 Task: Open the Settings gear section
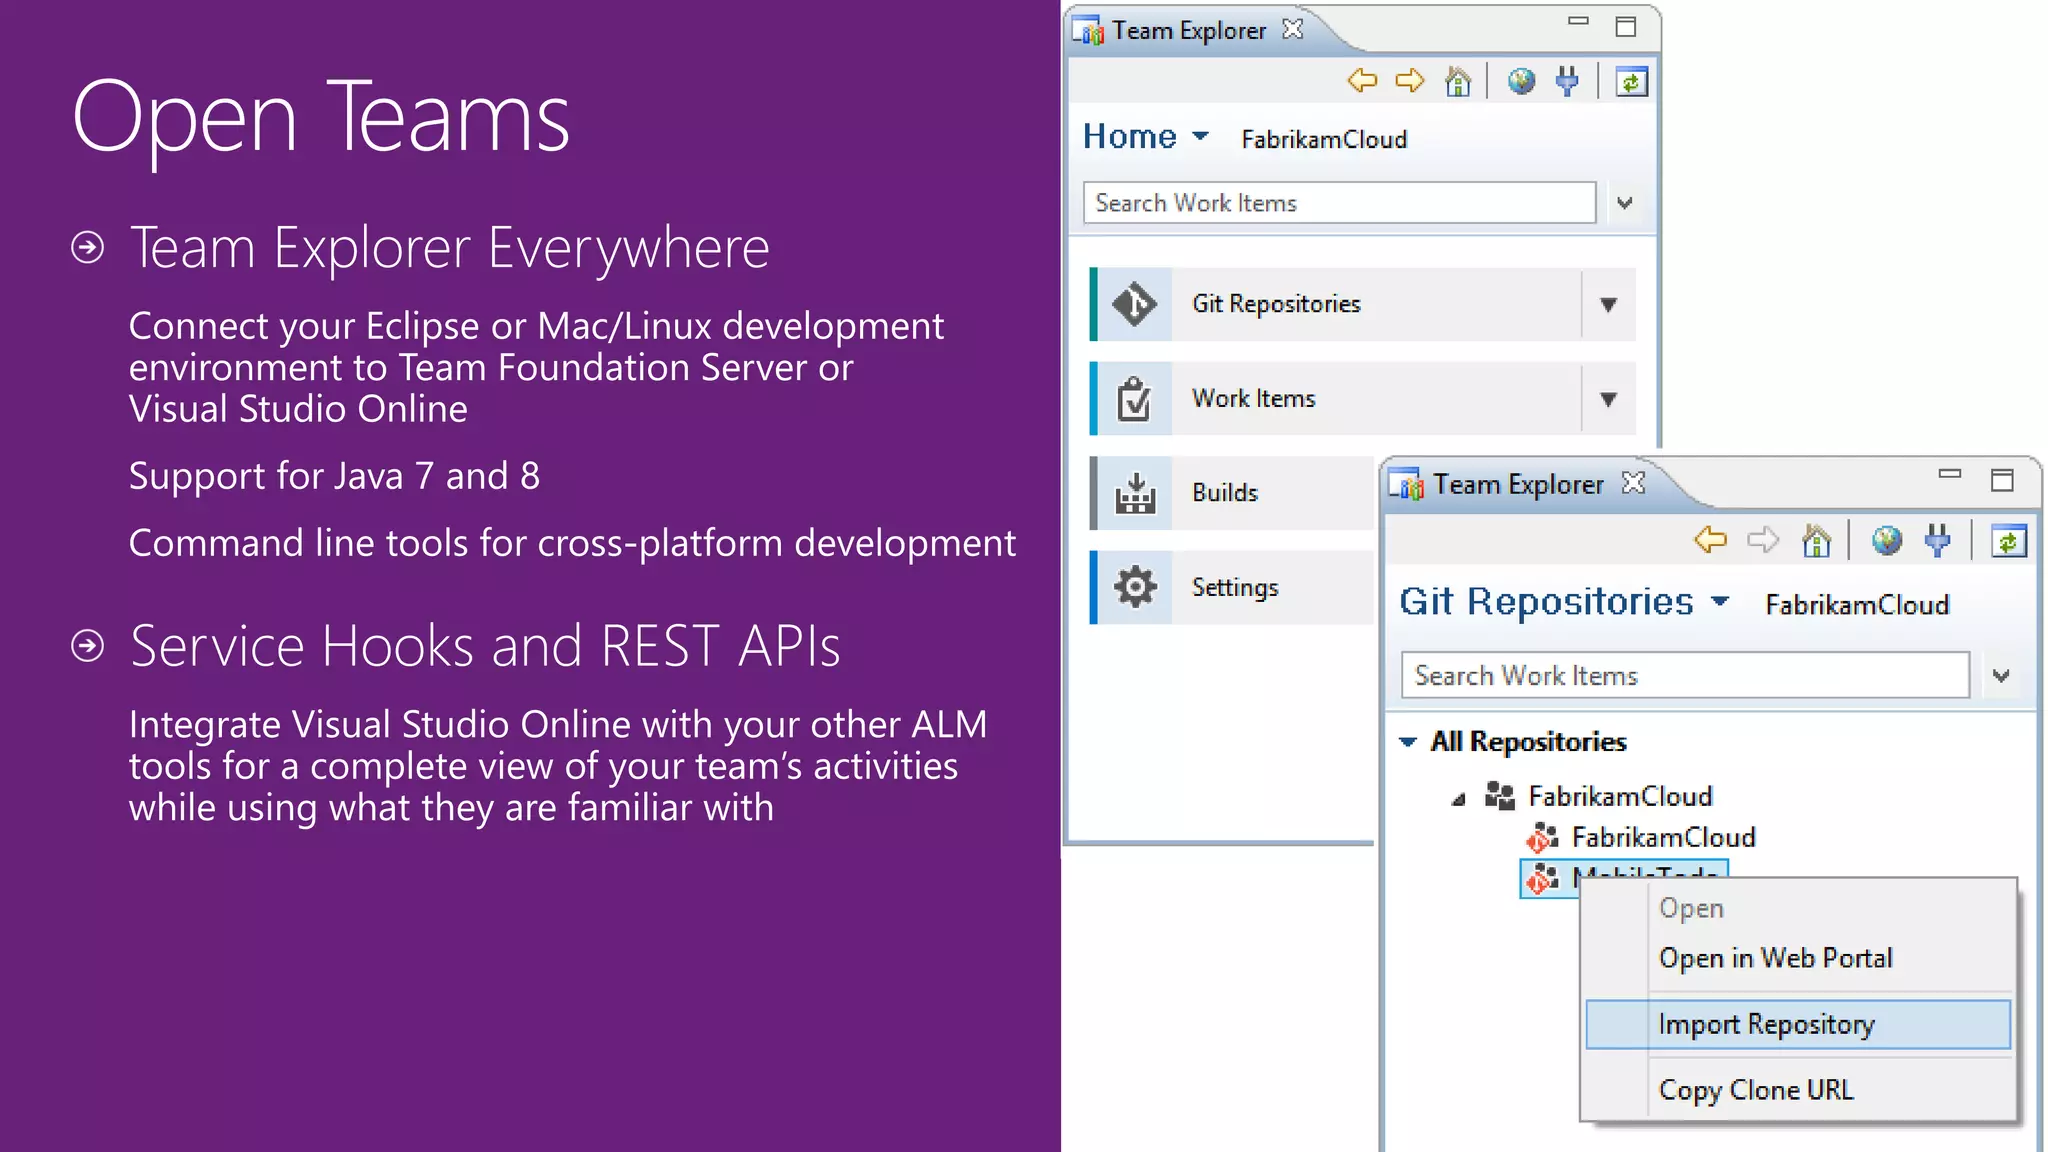(x=1234, y=587)
